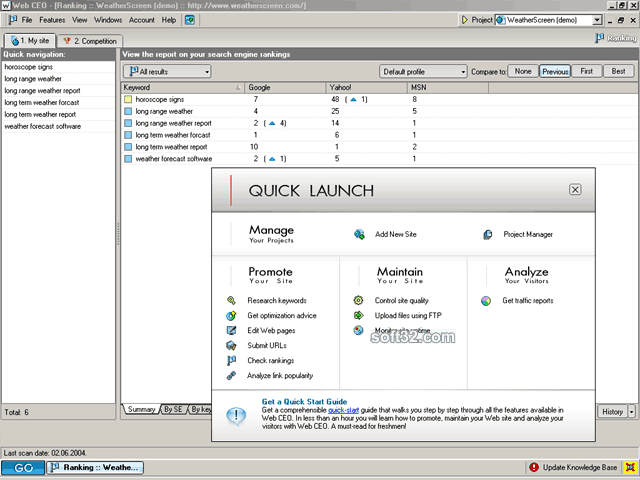
Task: Click the Get optimization advice icon
Action: tap(231, 316)
